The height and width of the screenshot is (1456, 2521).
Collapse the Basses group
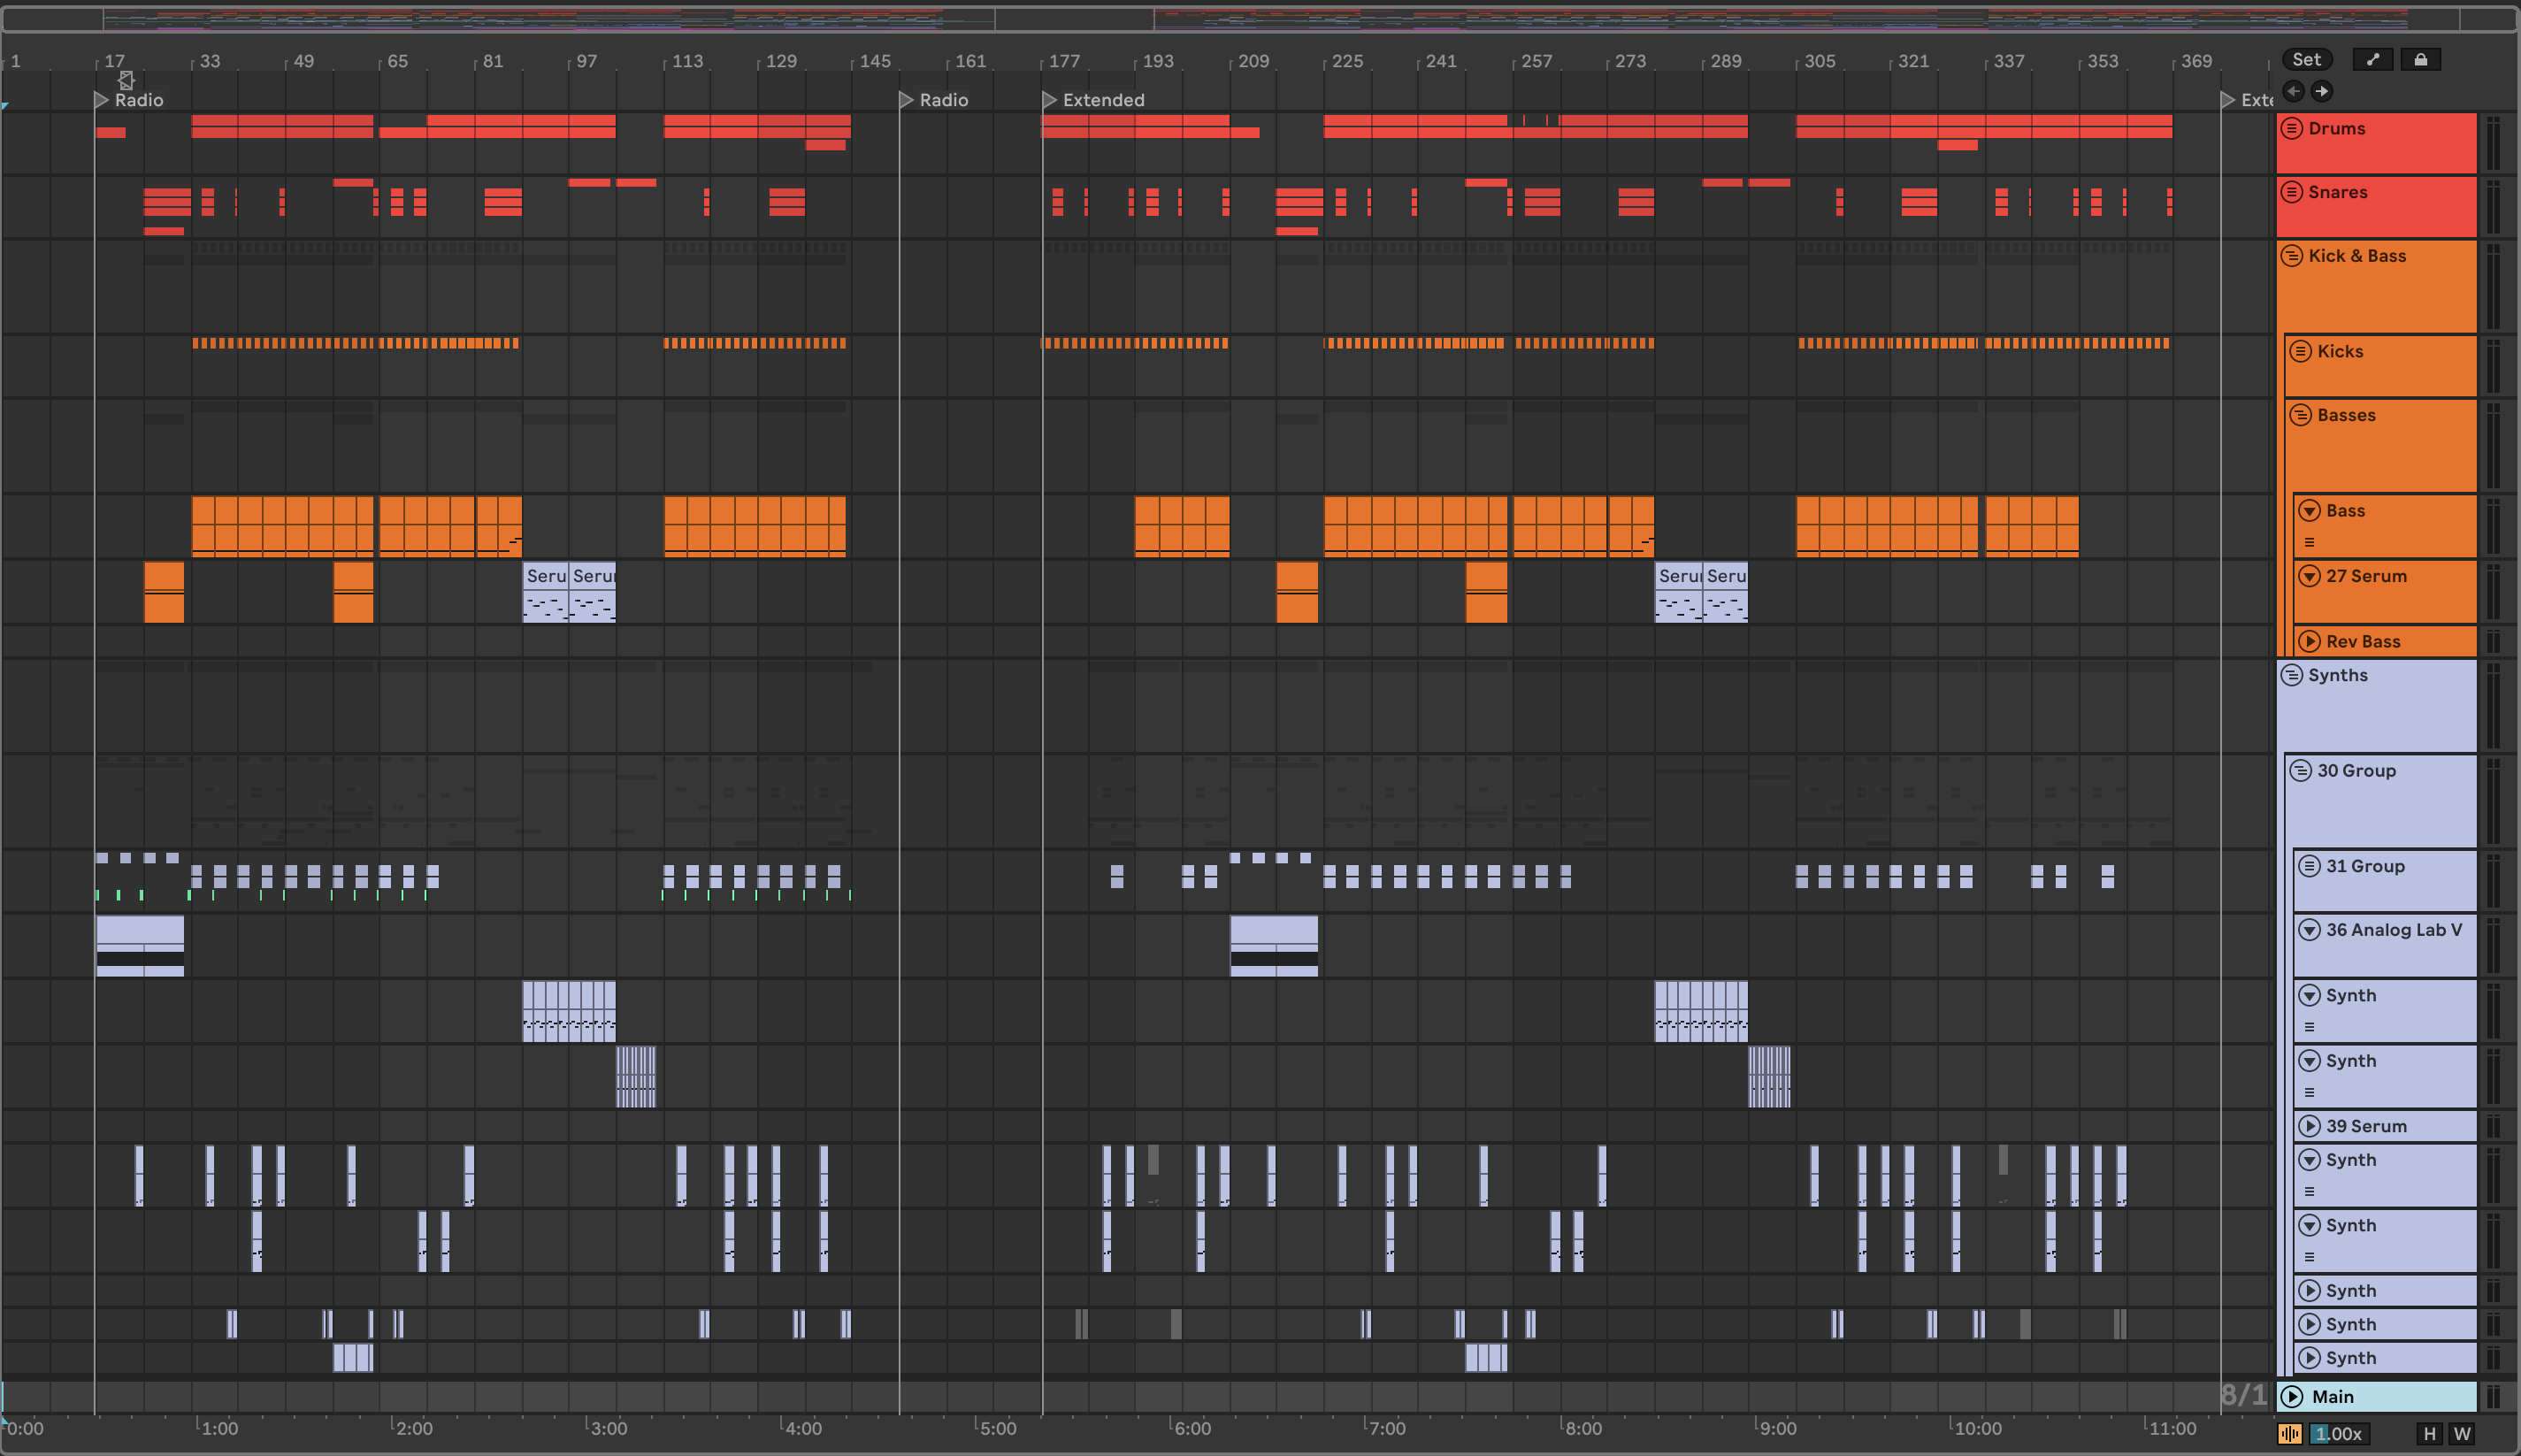pos(2301,415)
